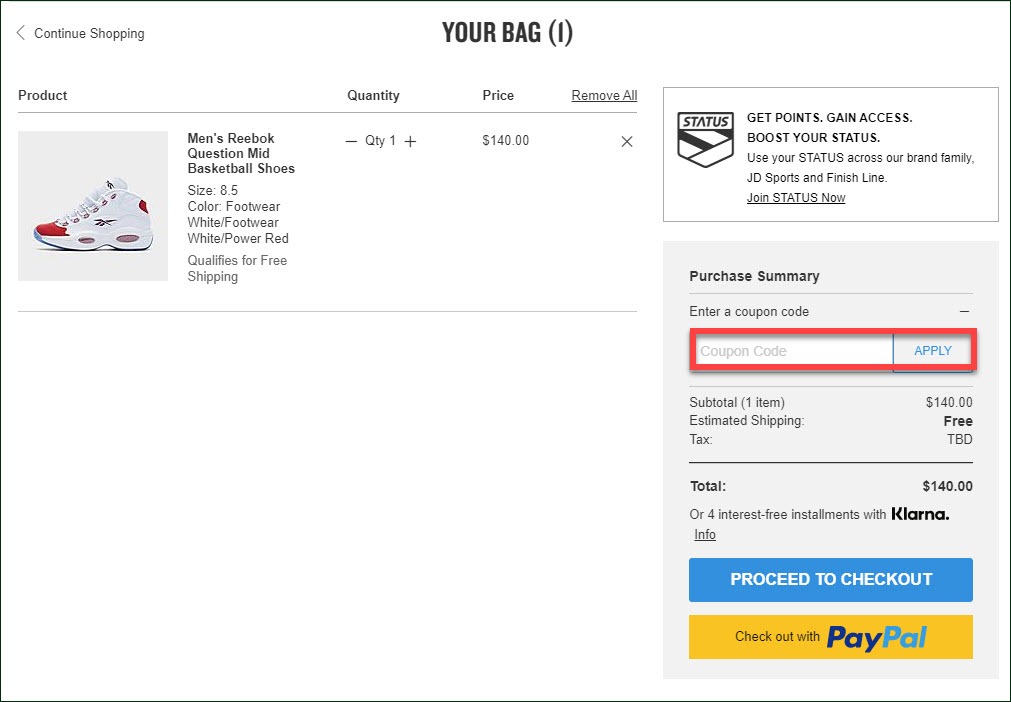Click the Size: 8.5 text
Screen dimensions: 1011x702
pos(213,190)
